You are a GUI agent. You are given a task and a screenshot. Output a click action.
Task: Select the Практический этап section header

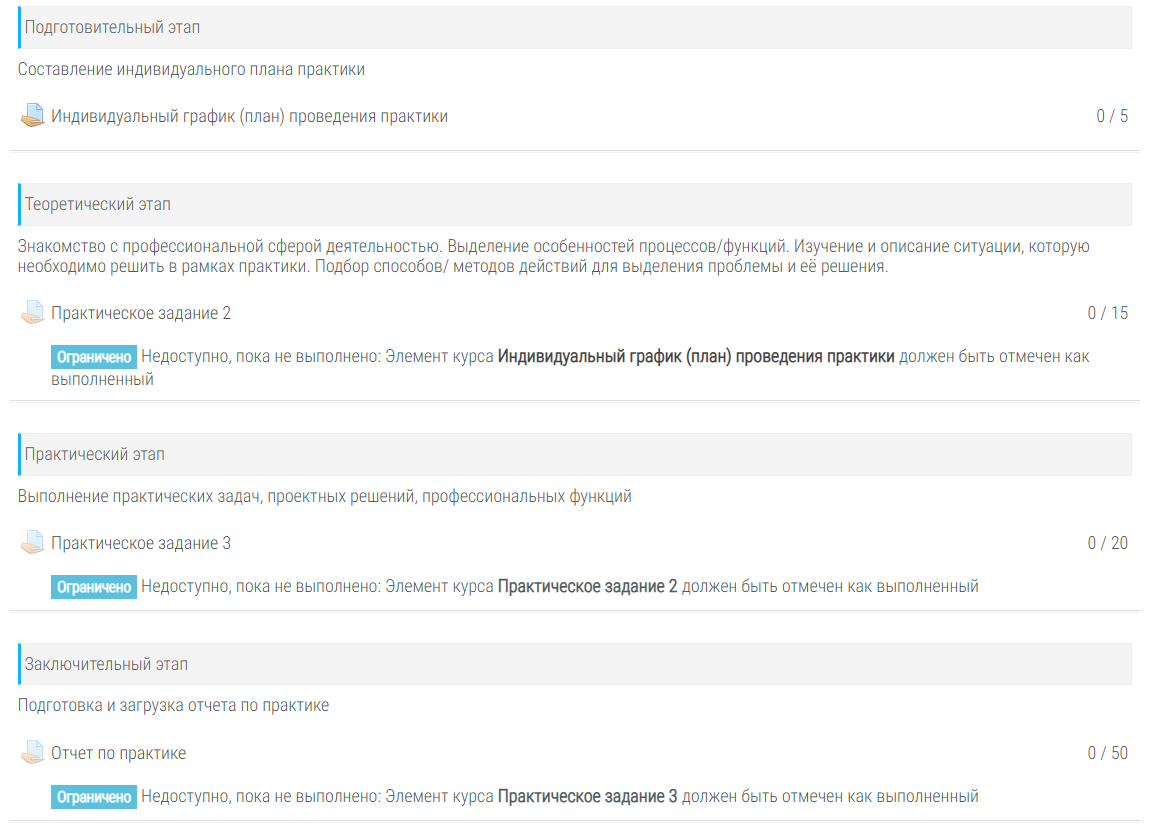[95, 454]
